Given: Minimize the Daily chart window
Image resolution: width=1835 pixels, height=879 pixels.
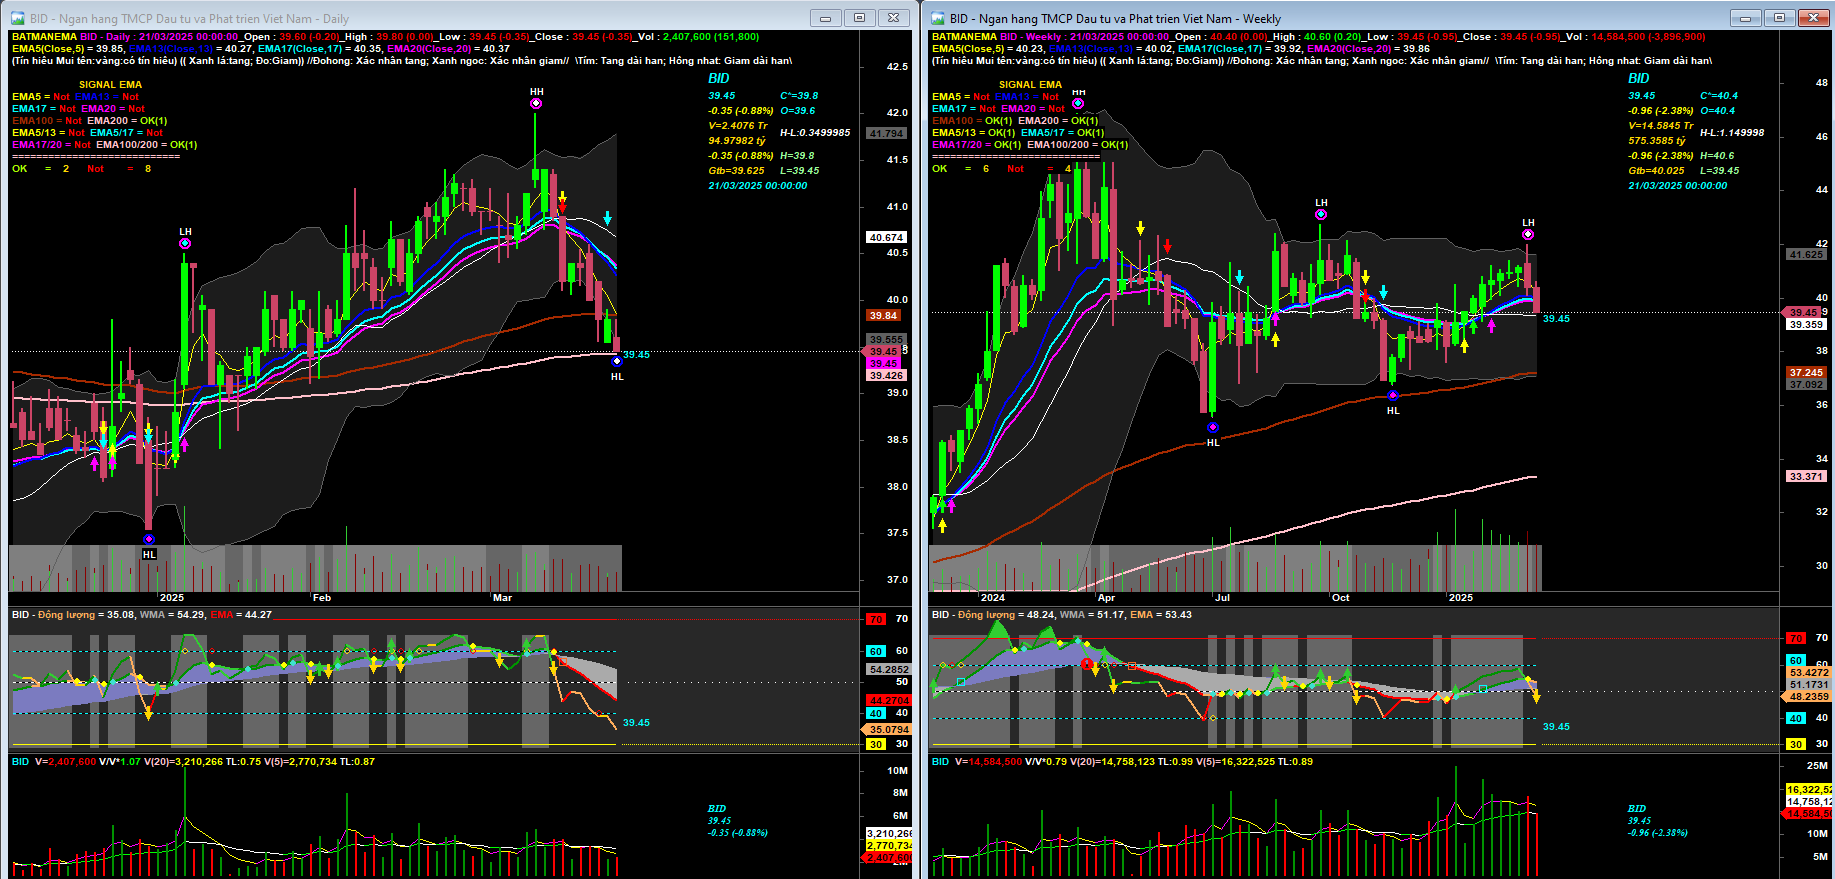Looking at the screenshot, I should click(825, 18).
